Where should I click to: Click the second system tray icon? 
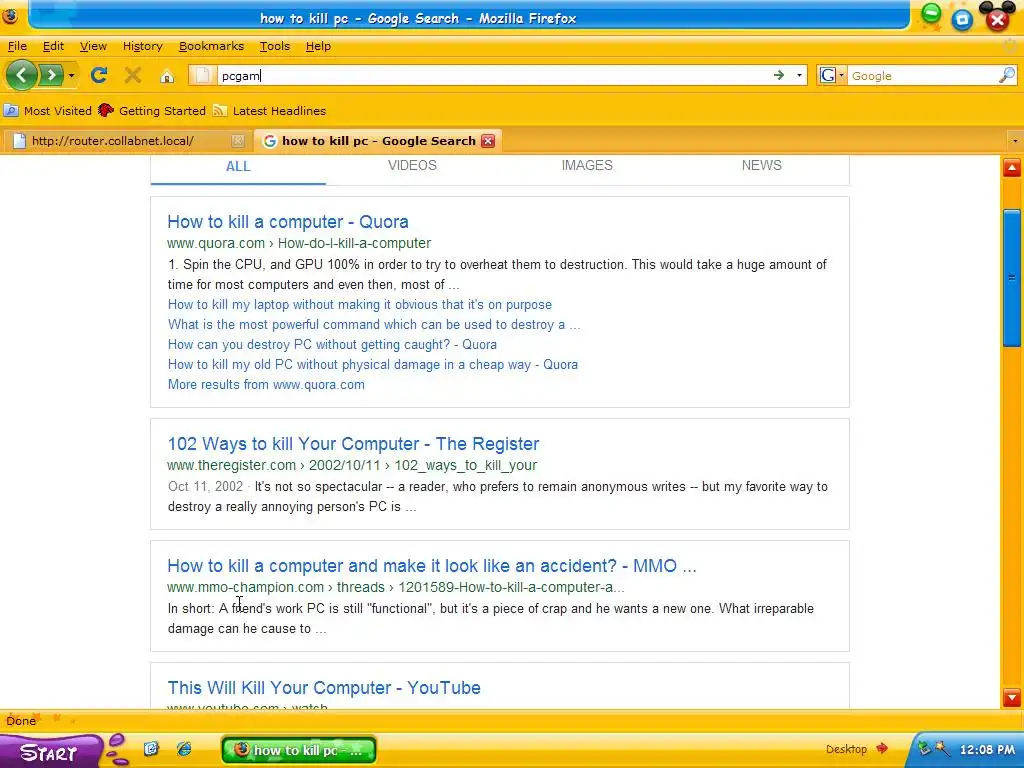[942, 748]
